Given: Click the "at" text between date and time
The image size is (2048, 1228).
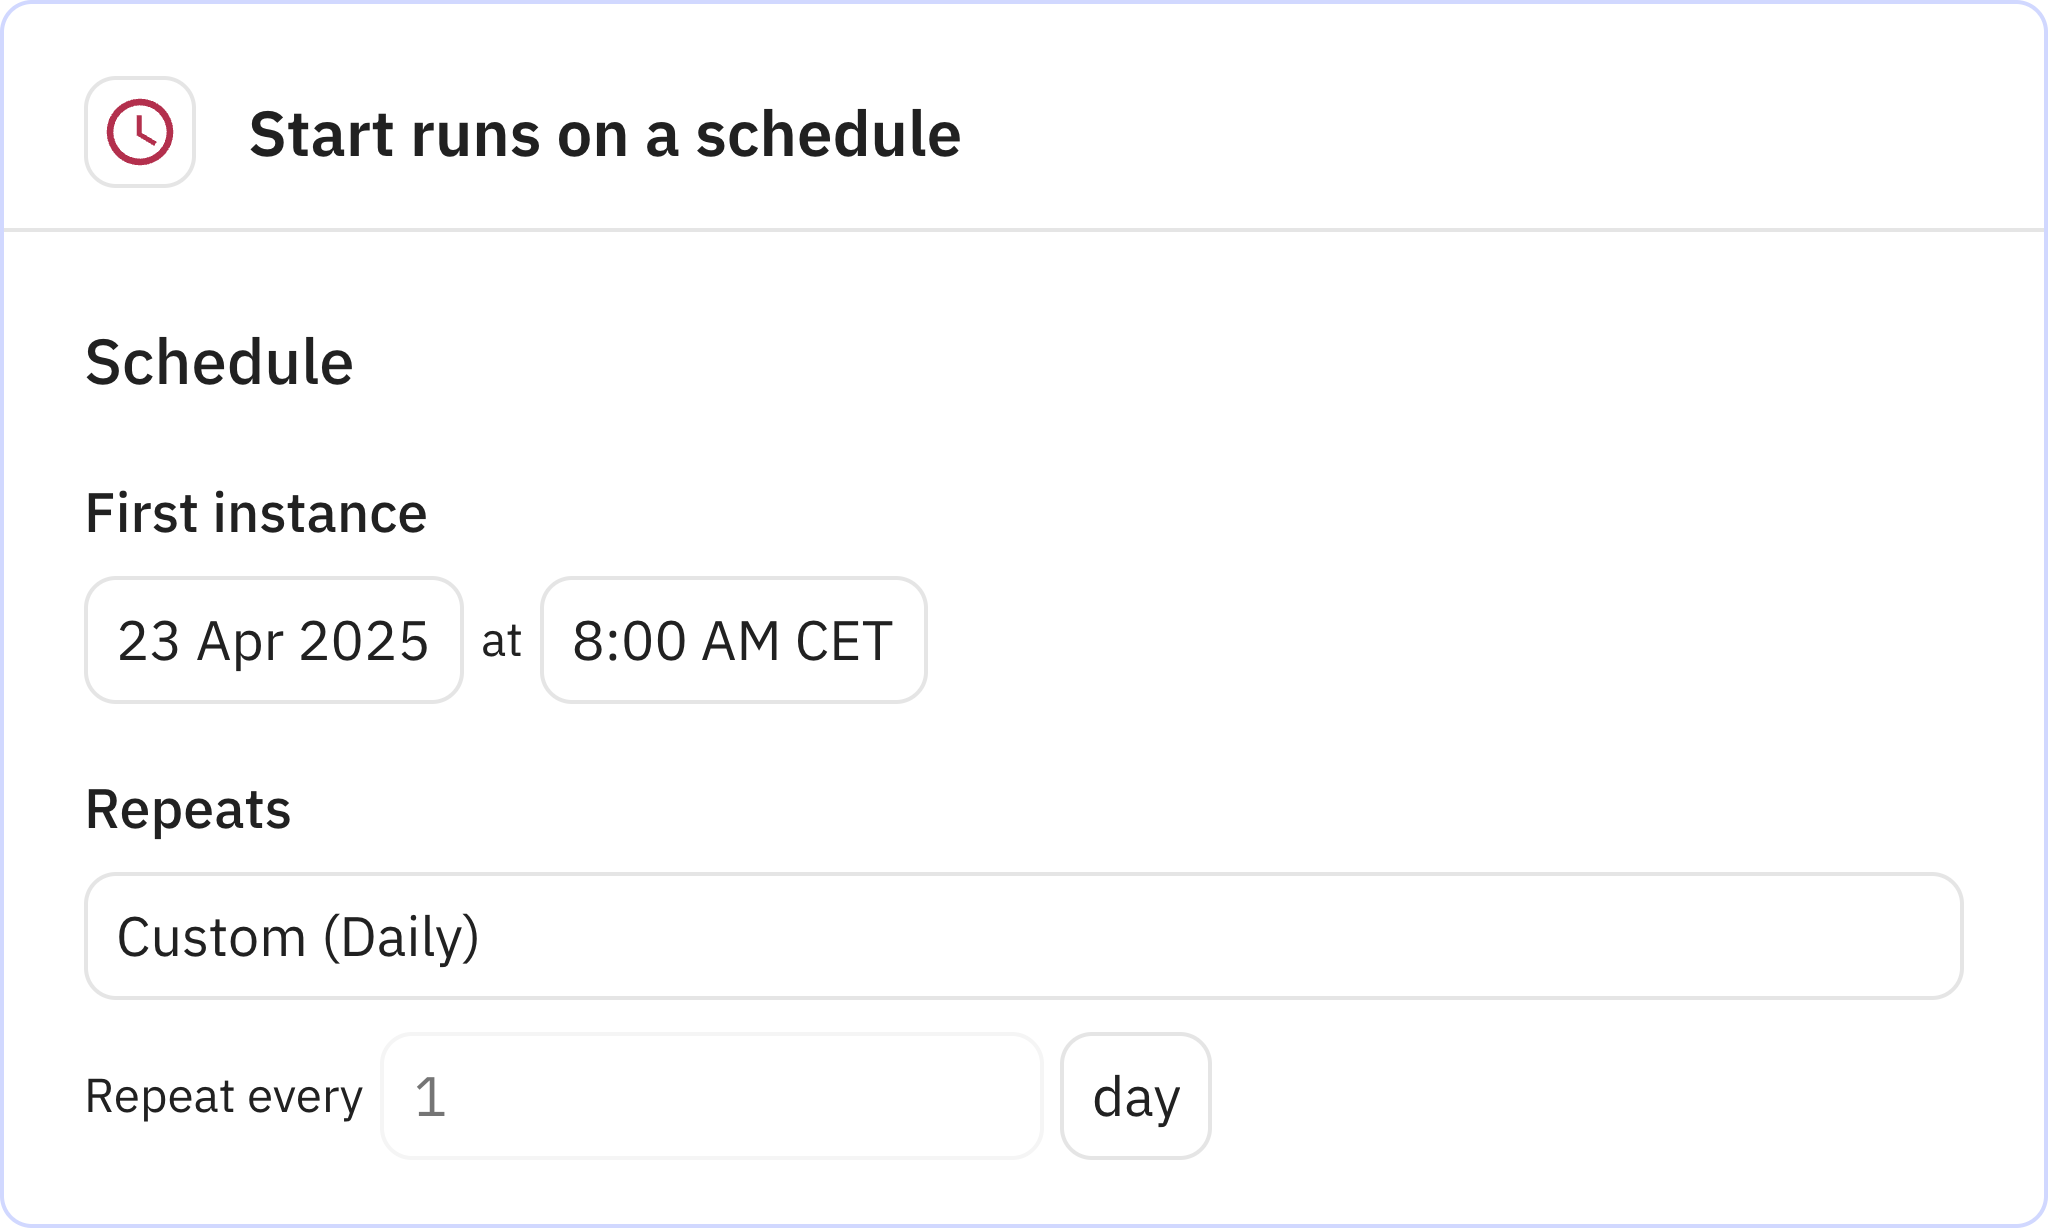Looking at the screenshot, I should pos(501,641).
